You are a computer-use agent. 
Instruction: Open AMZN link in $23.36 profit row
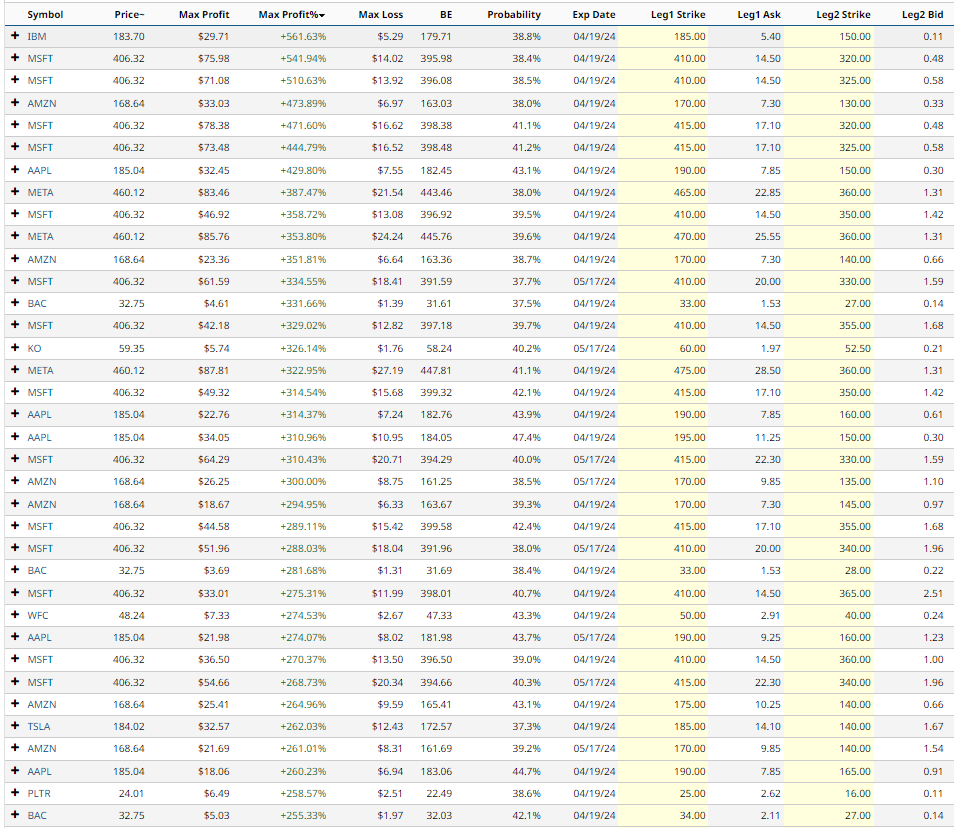(42, 259)
